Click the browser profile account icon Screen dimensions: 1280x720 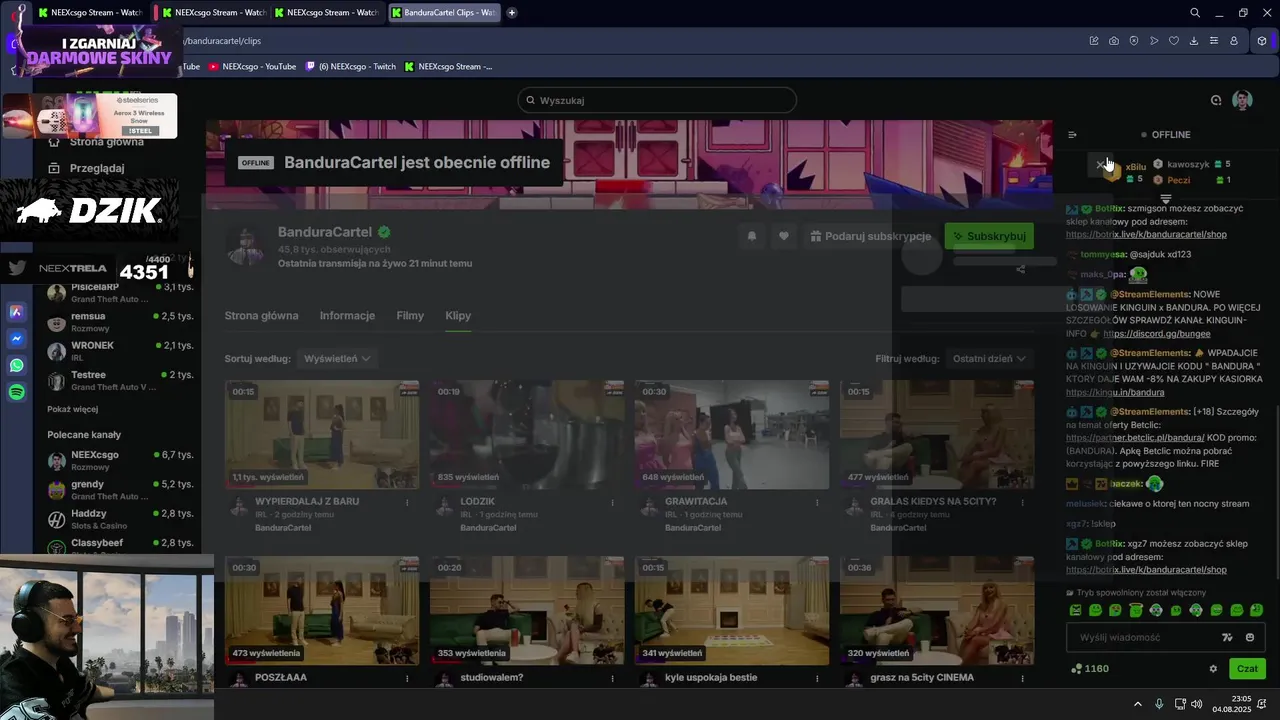click(x=1234, y=41)
